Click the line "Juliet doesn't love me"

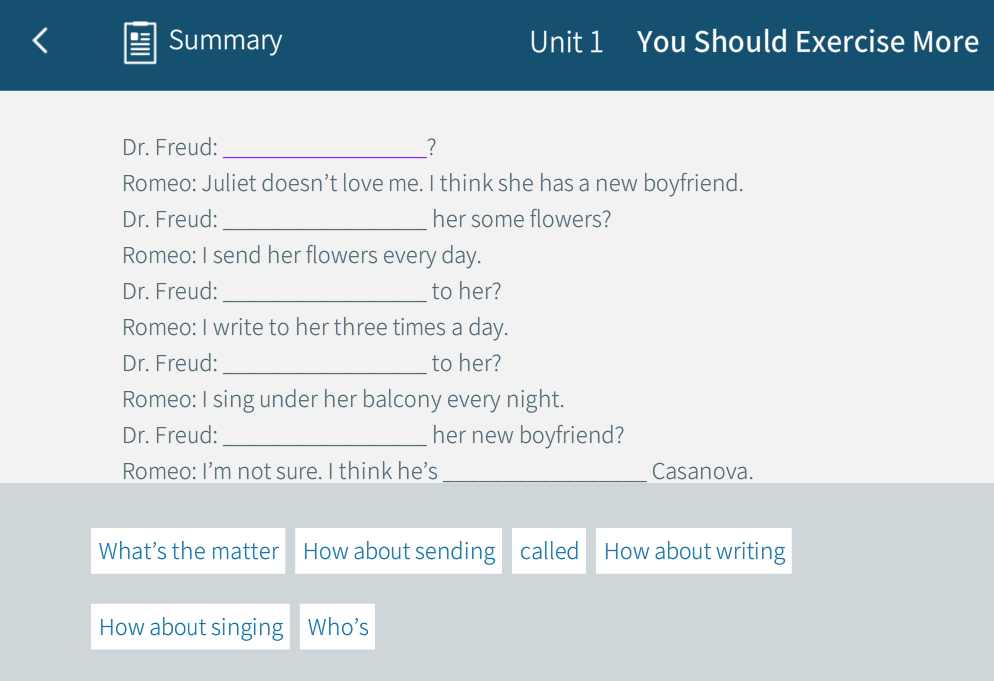pos(432,184)
